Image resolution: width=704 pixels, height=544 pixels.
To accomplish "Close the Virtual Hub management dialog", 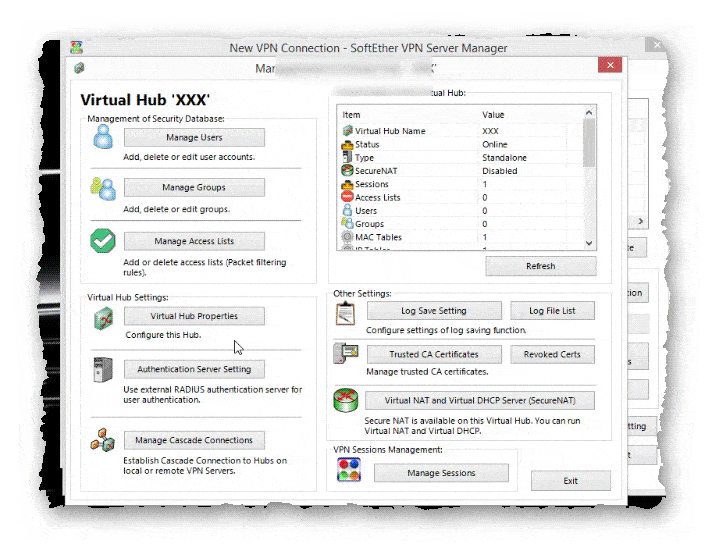I will pyautogui.click(x=610, y=65).
